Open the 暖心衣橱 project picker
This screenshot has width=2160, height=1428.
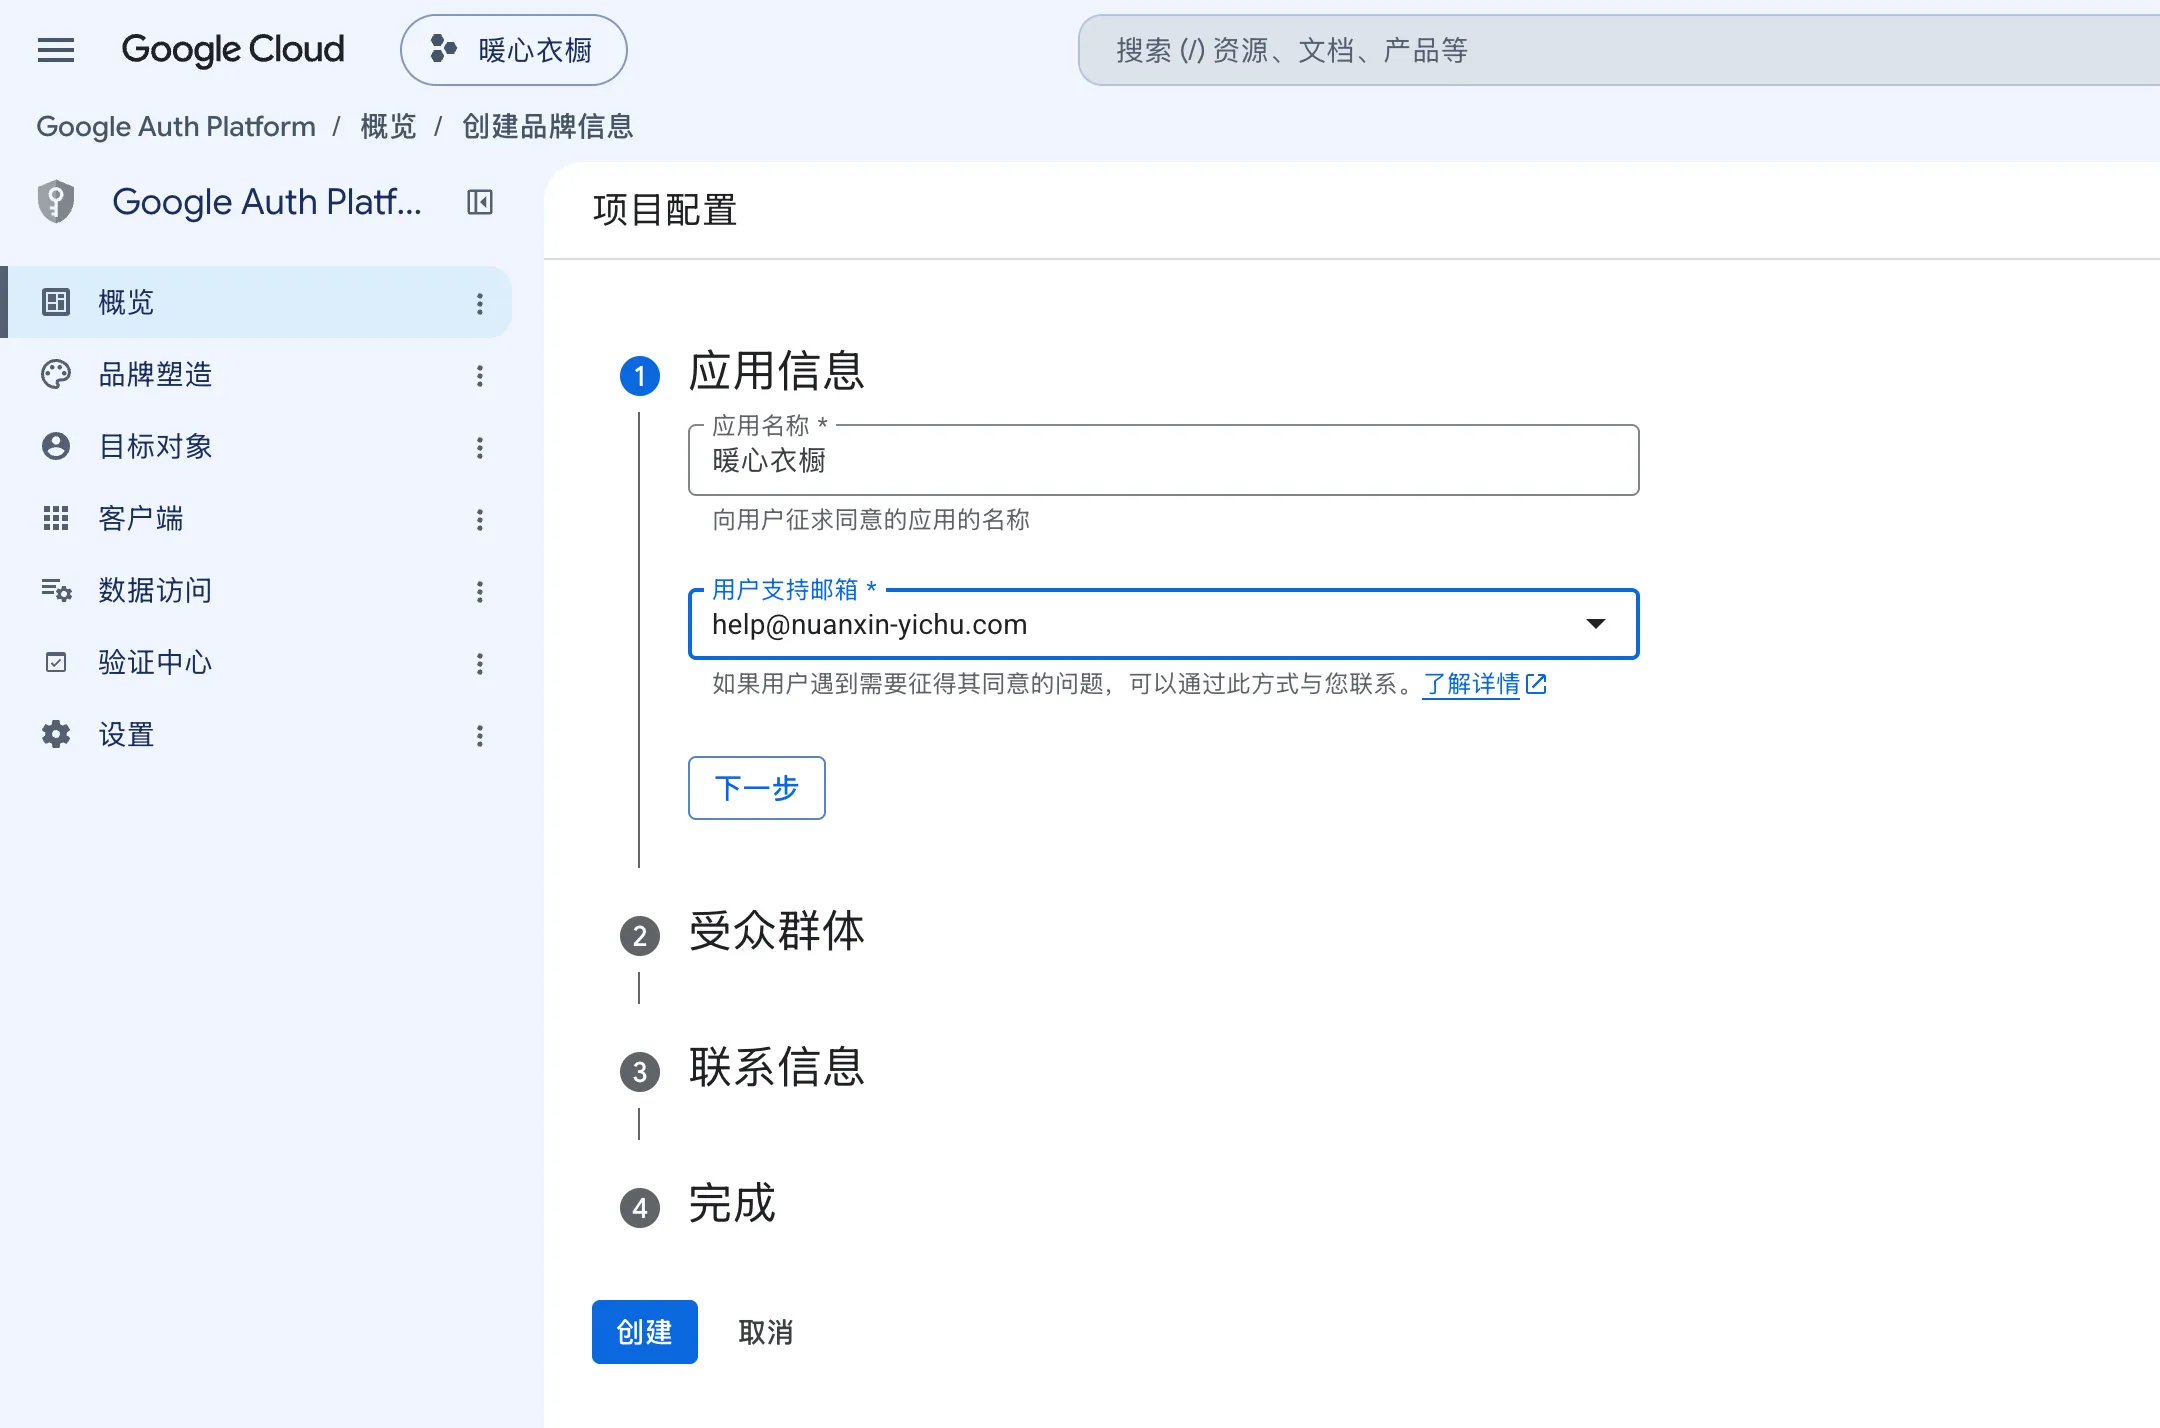pyautogui.click(x=513, y=50)
